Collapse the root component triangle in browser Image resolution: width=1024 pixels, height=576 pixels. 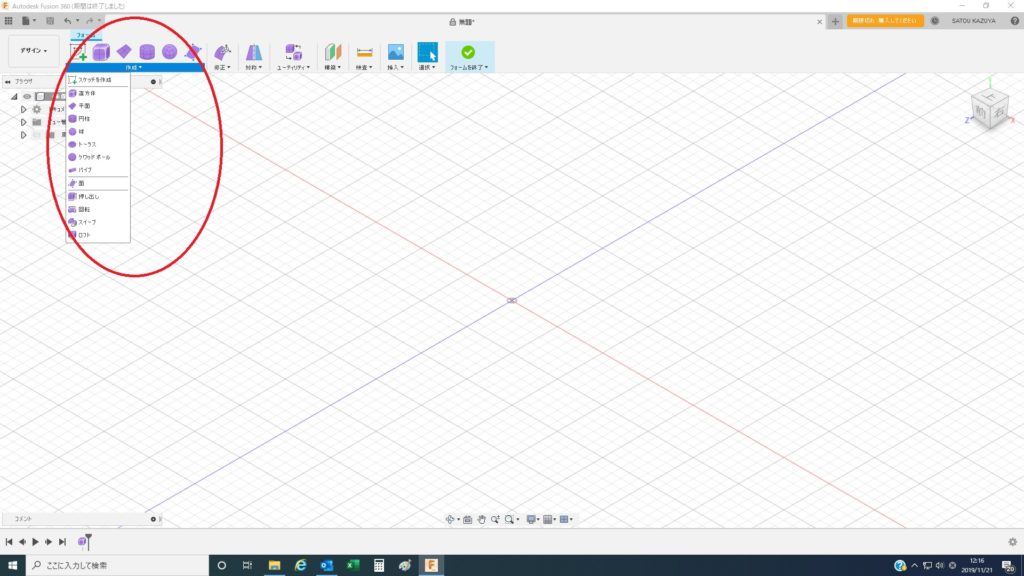[14, 96]
